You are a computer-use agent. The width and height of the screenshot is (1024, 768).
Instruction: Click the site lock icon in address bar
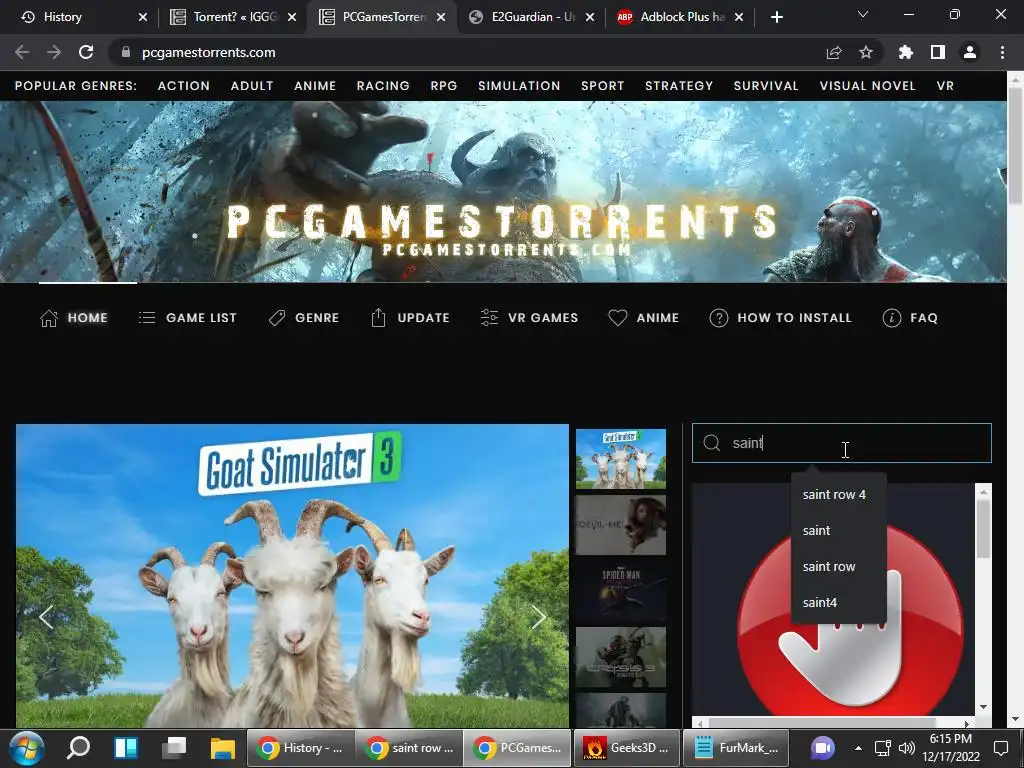coord(126,52)
